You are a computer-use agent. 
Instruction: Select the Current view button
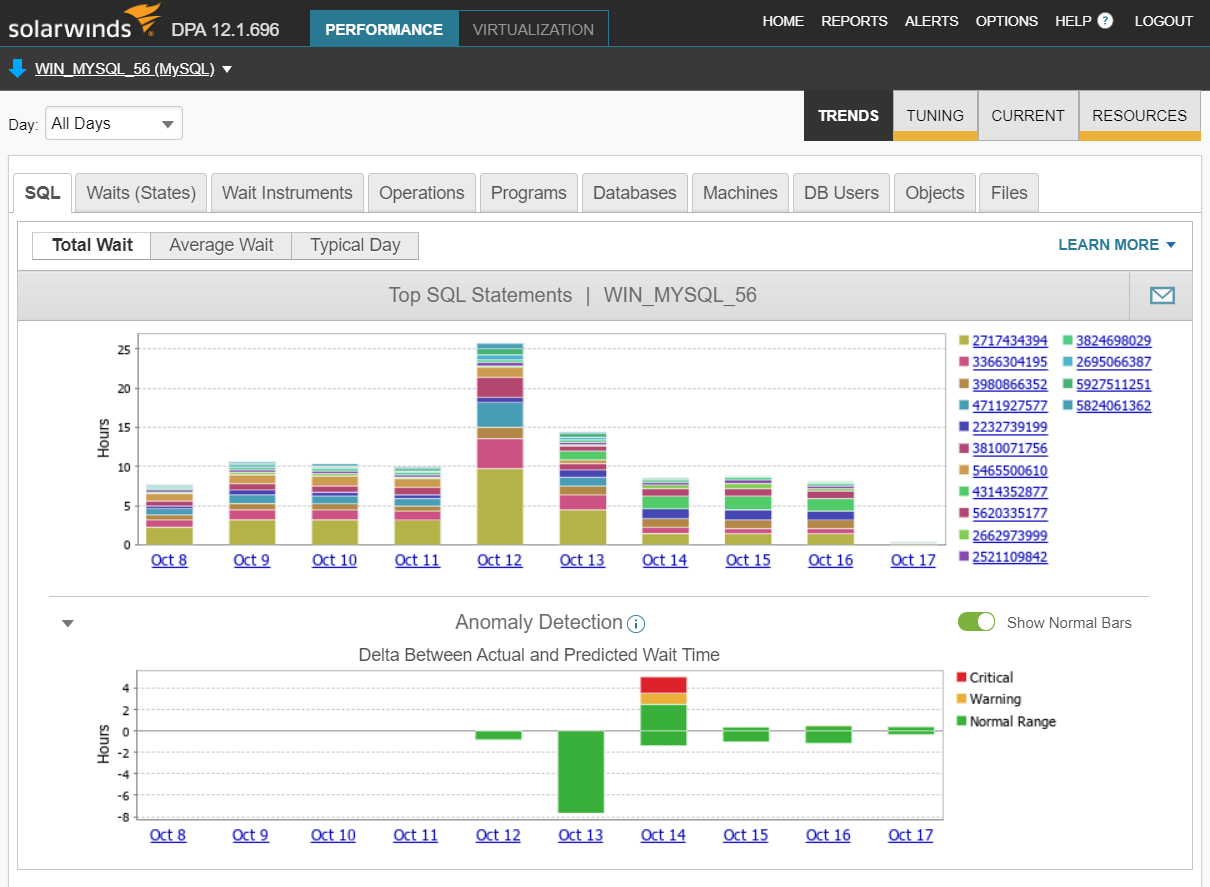(1028, 116)
